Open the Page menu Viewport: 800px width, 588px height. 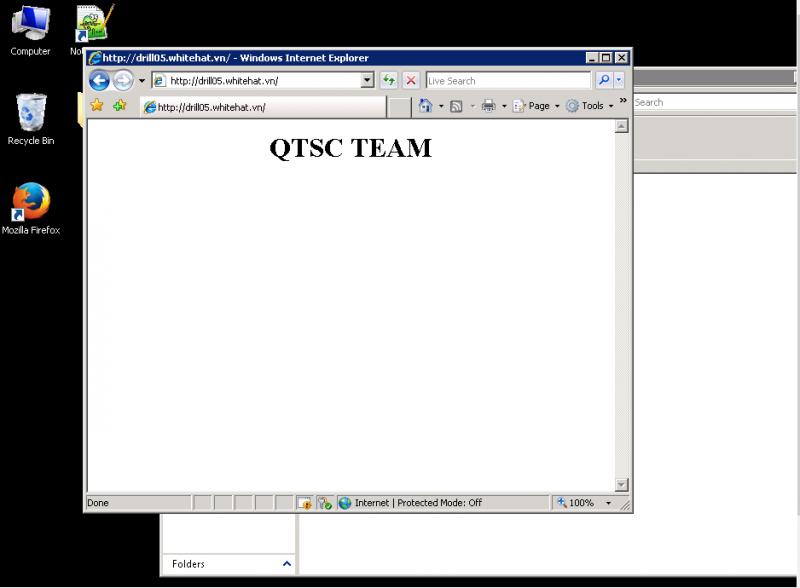coord(536,106)
